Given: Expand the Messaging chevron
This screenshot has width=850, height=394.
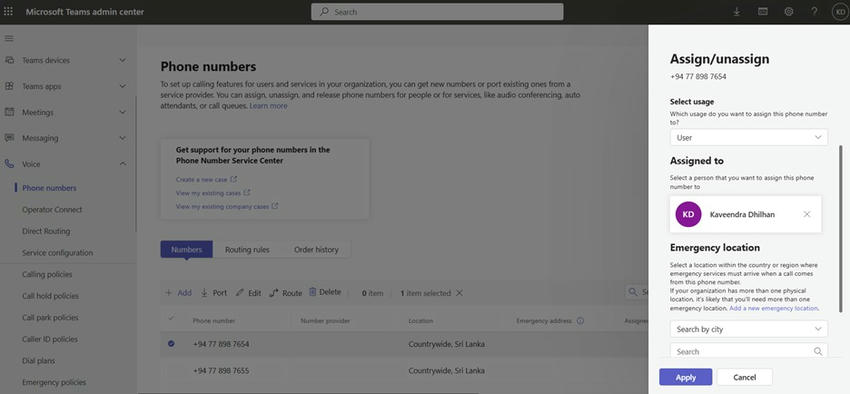Looking at the screenshot, I should point(123,138).
